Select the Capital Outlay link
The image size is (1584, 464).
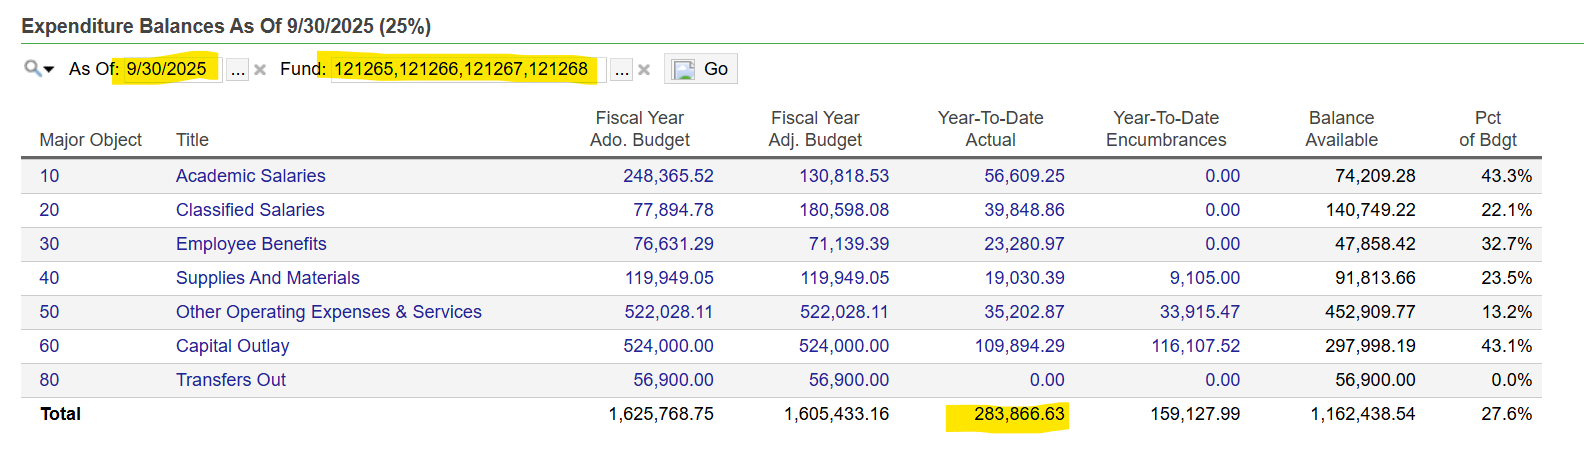pyautogui.click(x=232, y=346)
